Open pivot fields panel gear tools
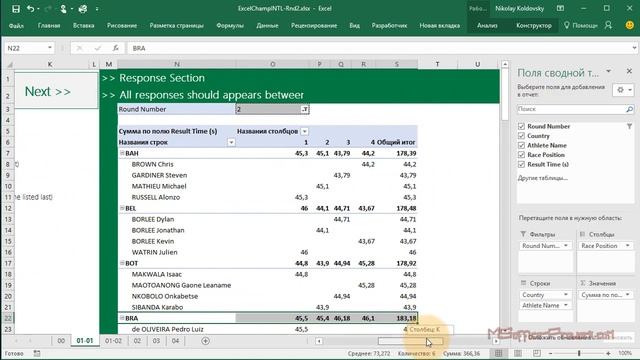 [x=623, y=90]
